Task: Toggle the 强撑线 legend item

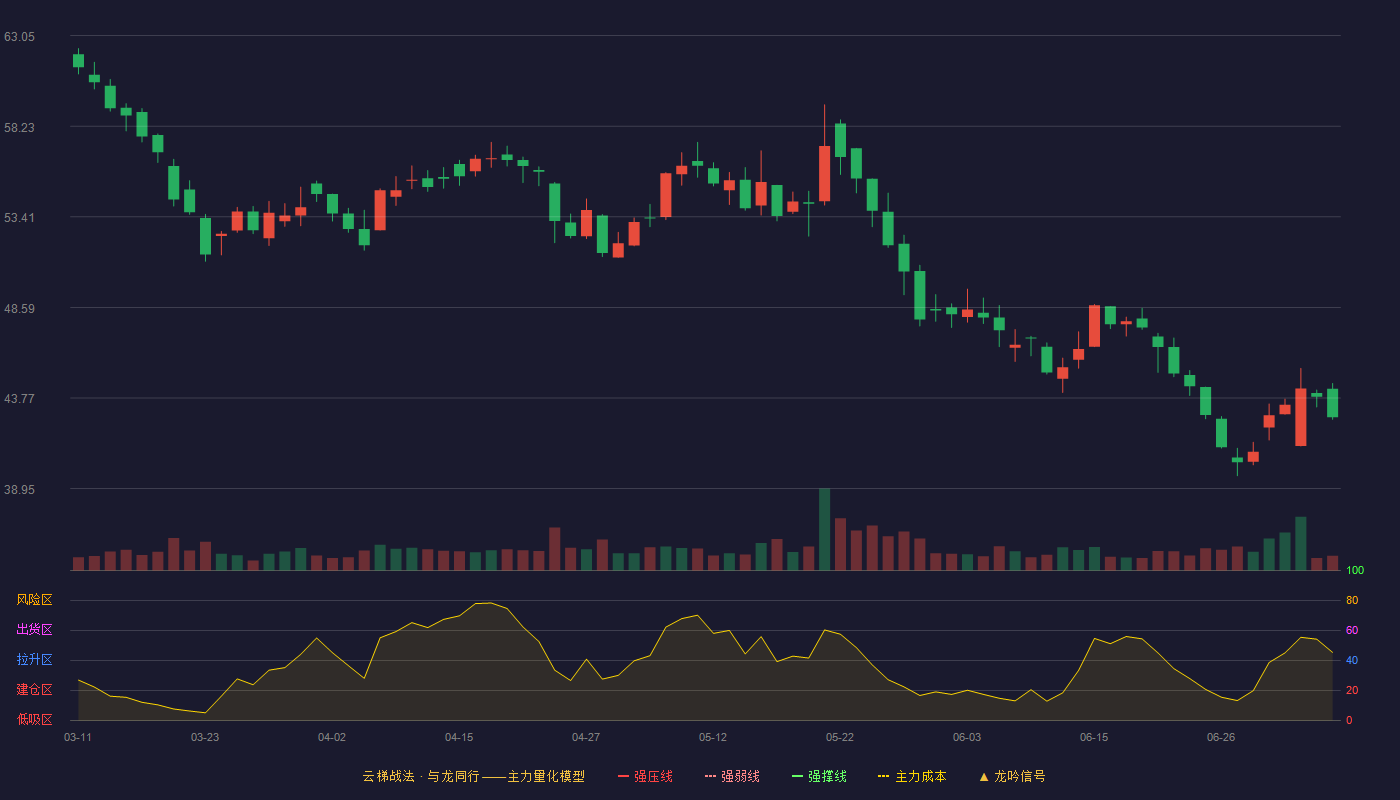Action: coord(819,776)
